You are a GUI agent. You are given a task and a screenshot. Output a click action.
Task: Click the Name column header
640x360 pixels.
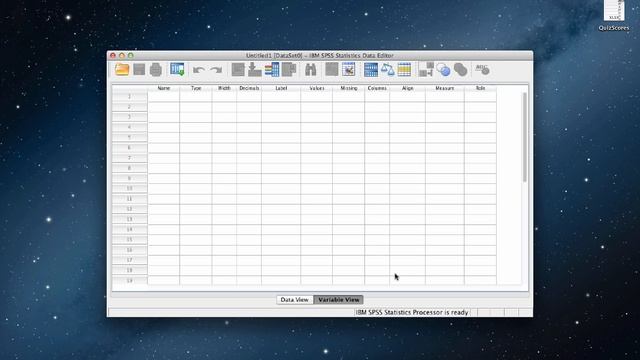pyautogui.click(x=164, y=88)
